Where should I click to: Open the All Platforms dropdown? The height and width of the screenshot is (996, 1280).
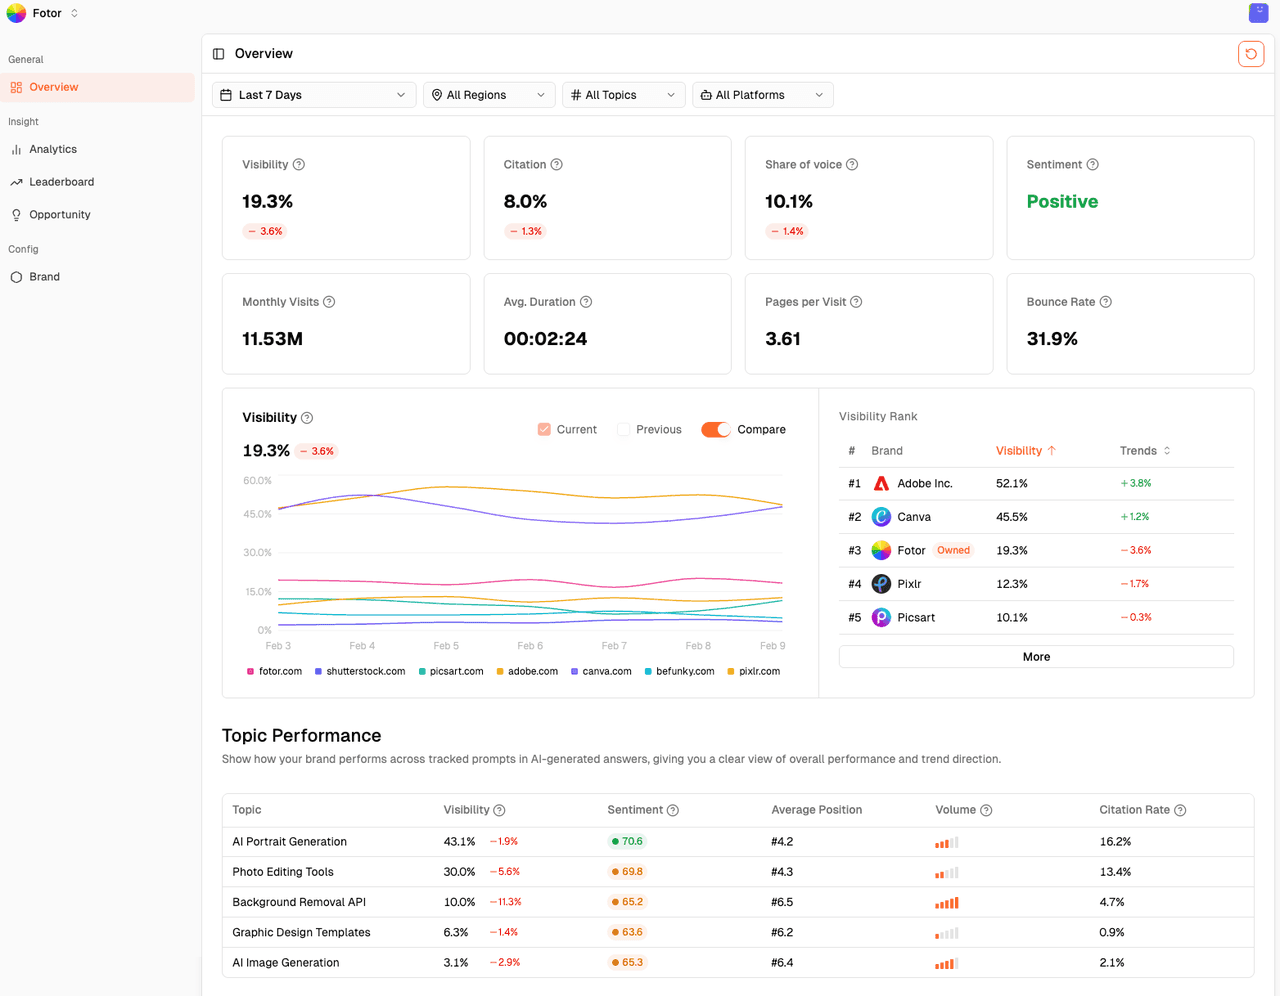tap(763, 95)
